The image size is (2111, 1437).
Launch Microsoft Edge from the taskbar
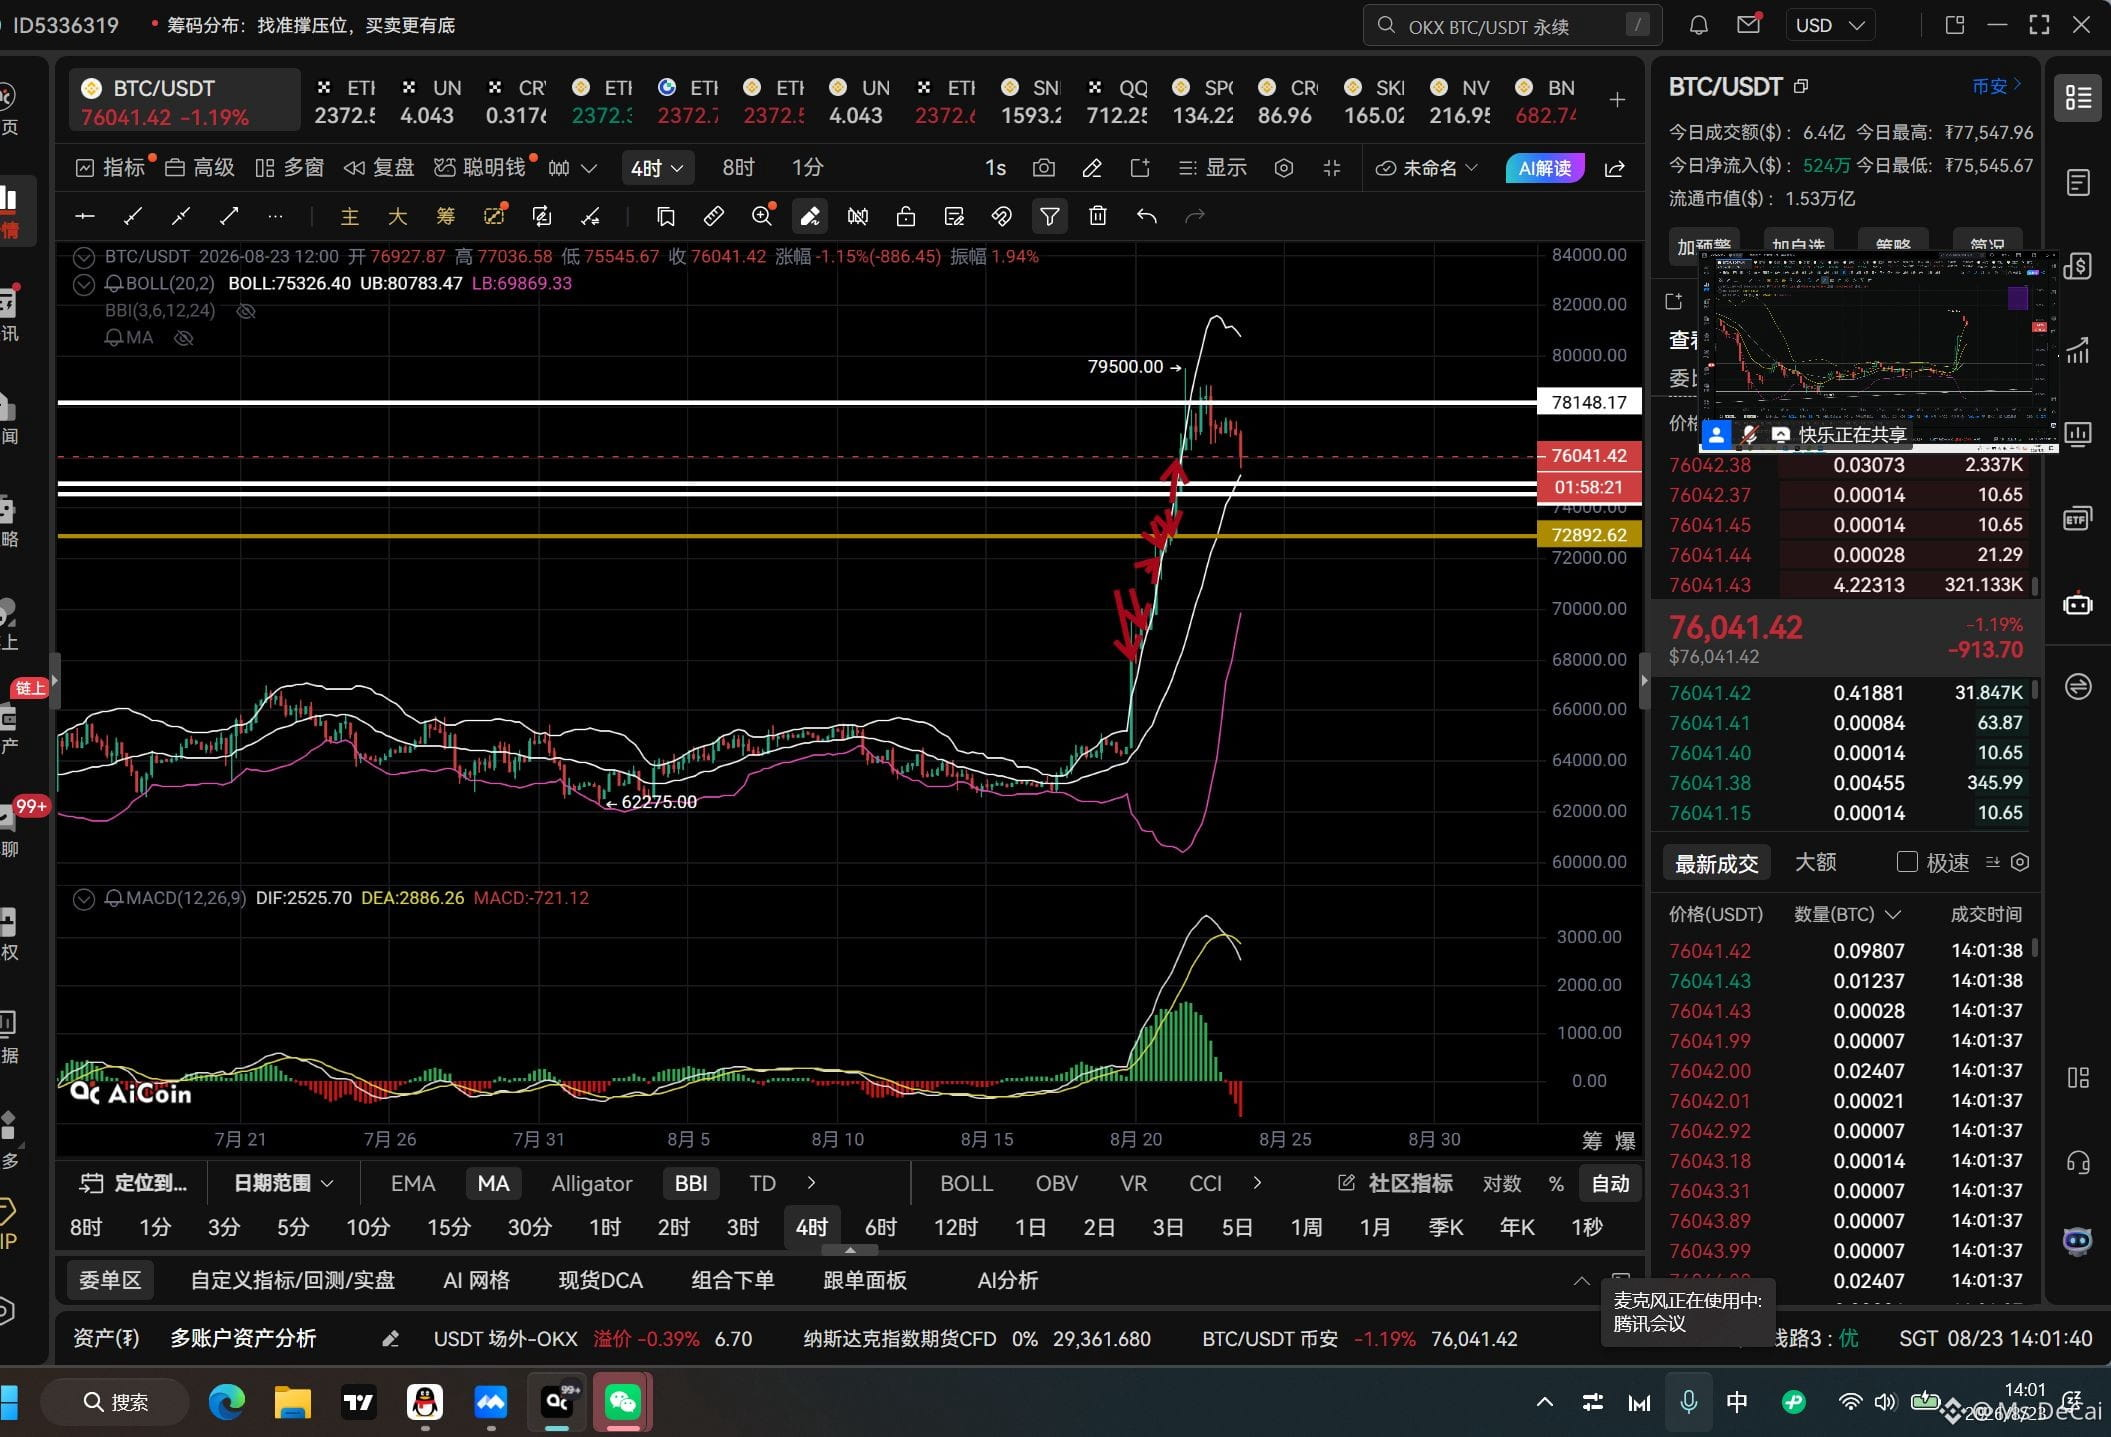[227, 1402]
